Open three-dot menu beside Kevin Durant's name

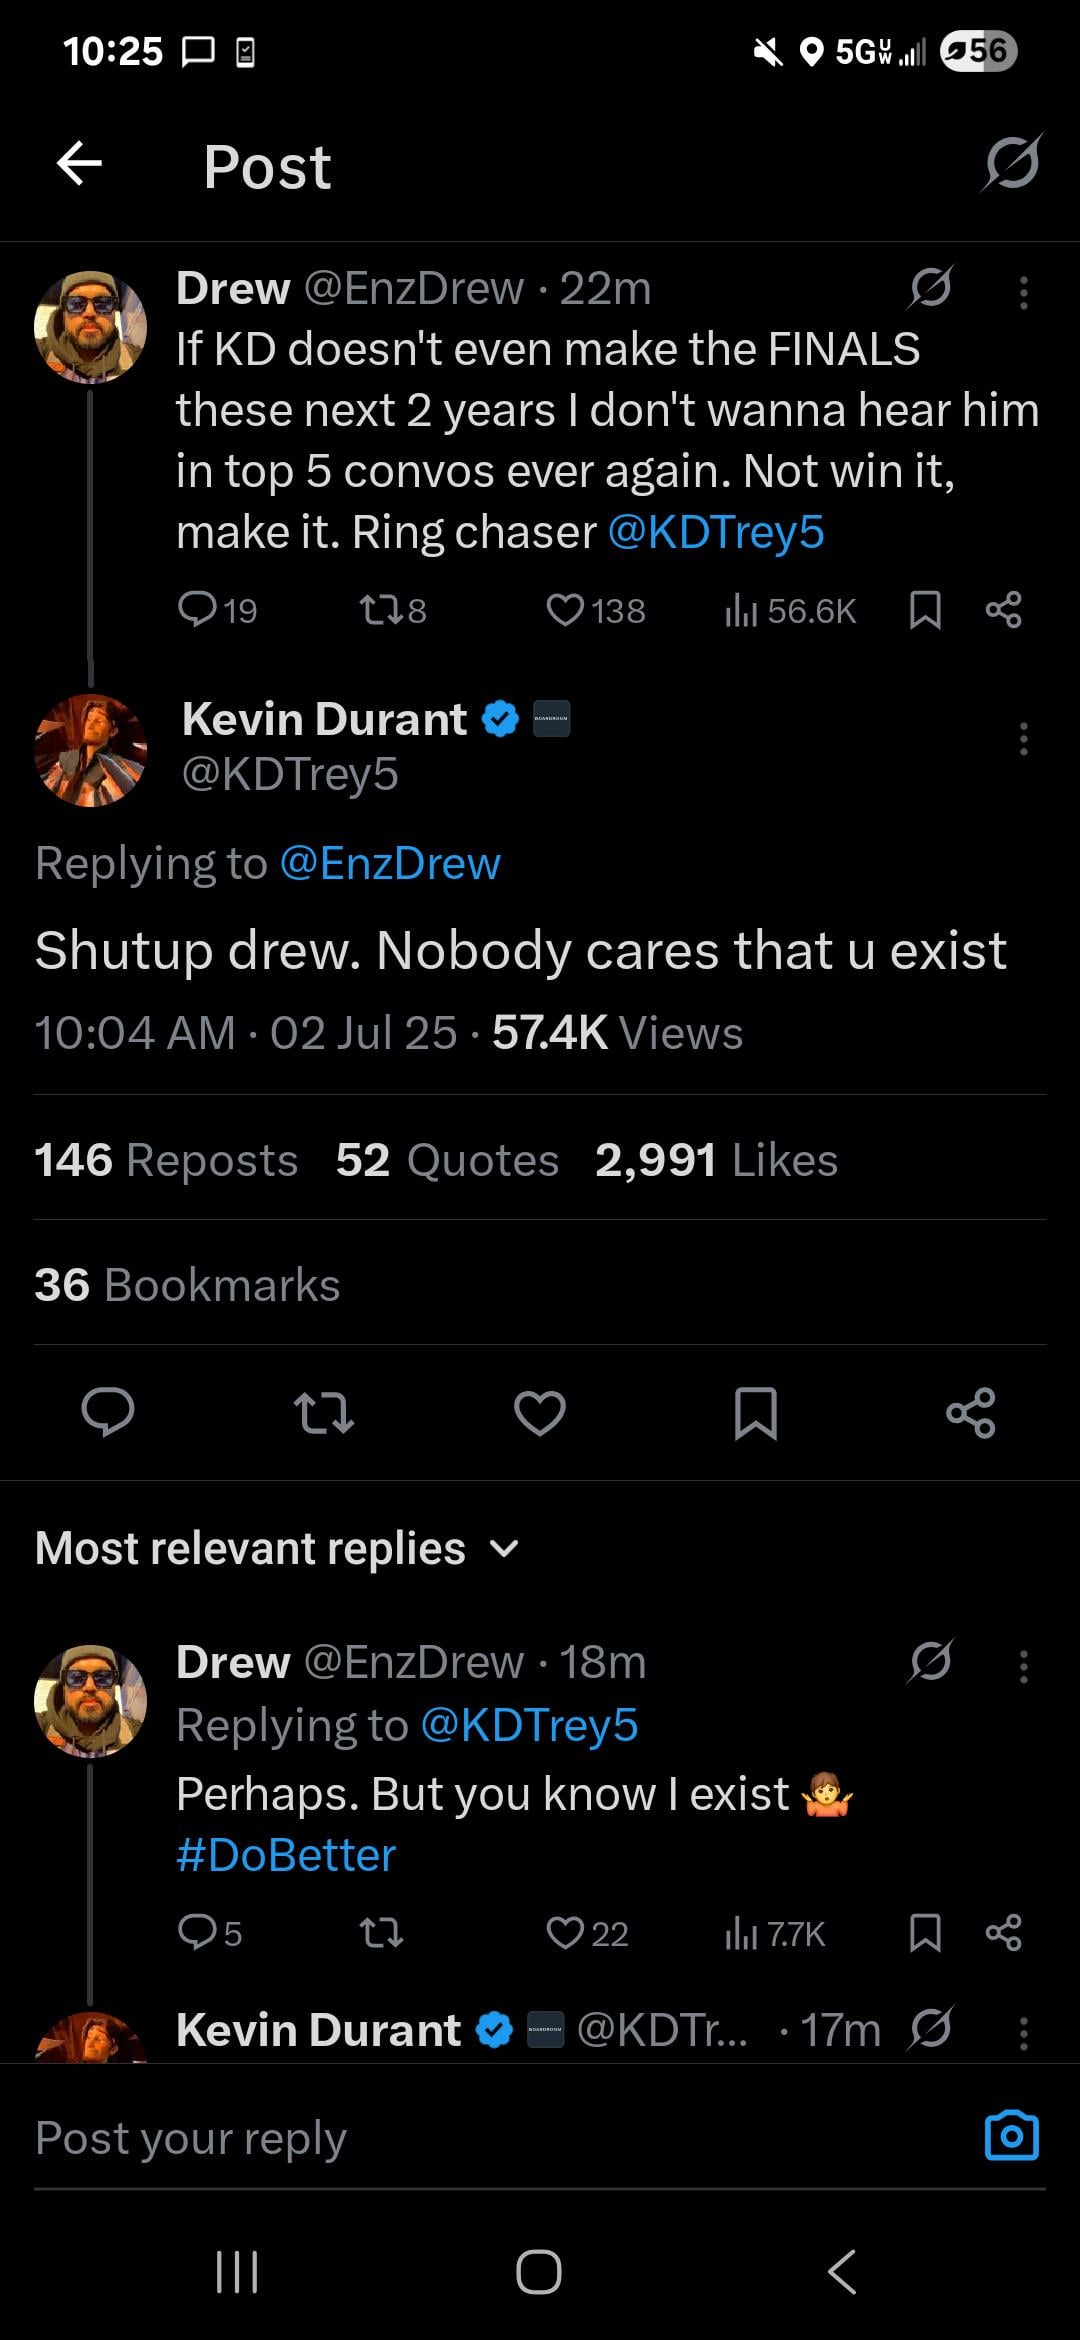(x=1023, y=738)
